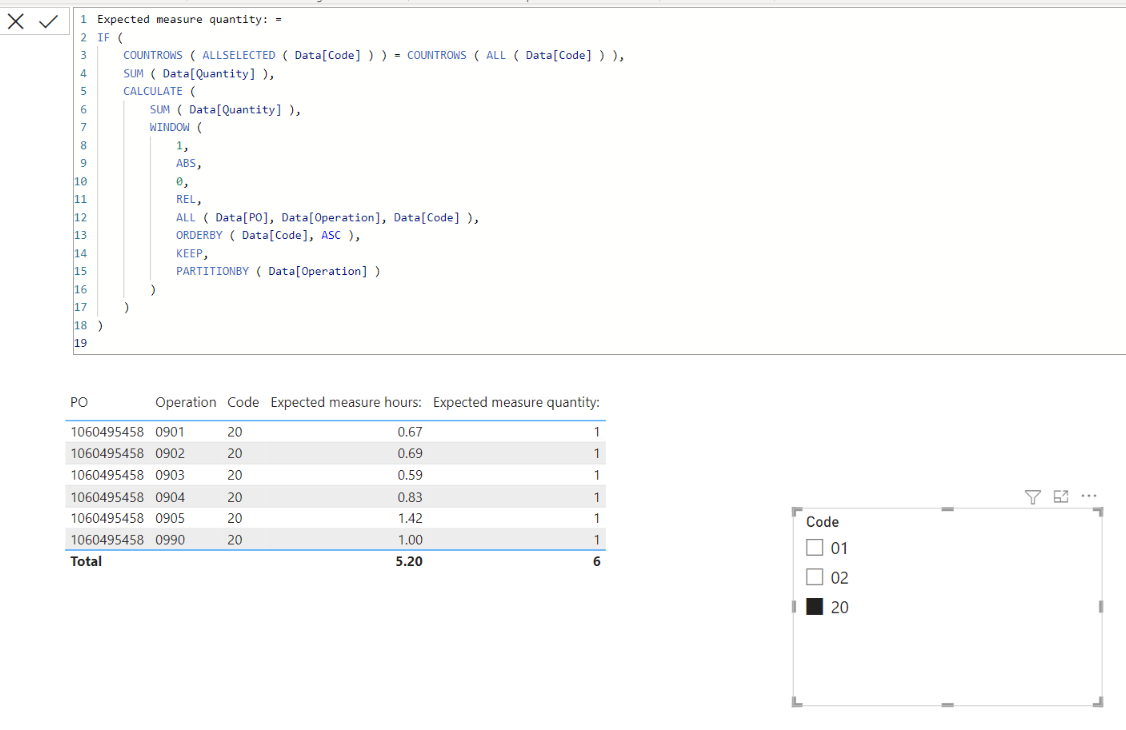Screen dimensions: 1126x730
Task: Select operation 0902 cell
Action: [x=170, y=454]
